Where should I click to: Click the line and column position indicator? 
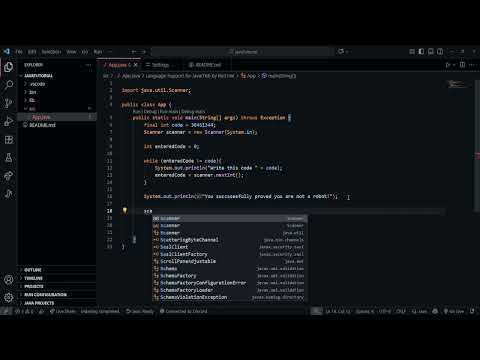point(338,311)
